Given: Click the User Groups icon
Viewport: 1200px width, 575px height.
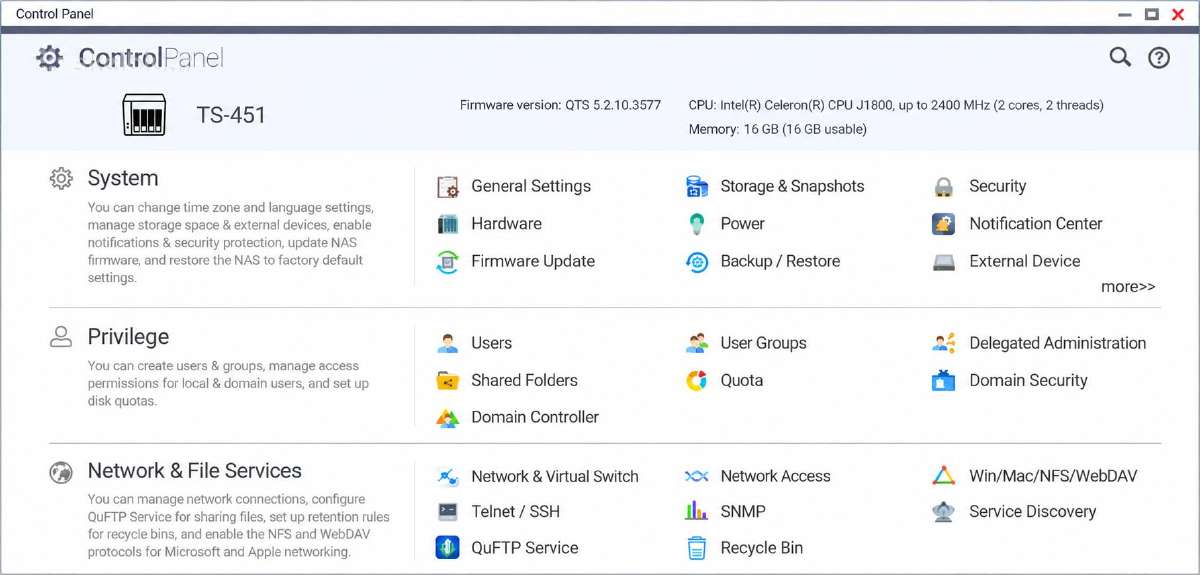Looking at the screenshot, I should pyautogui.click(x=697, y=344).
